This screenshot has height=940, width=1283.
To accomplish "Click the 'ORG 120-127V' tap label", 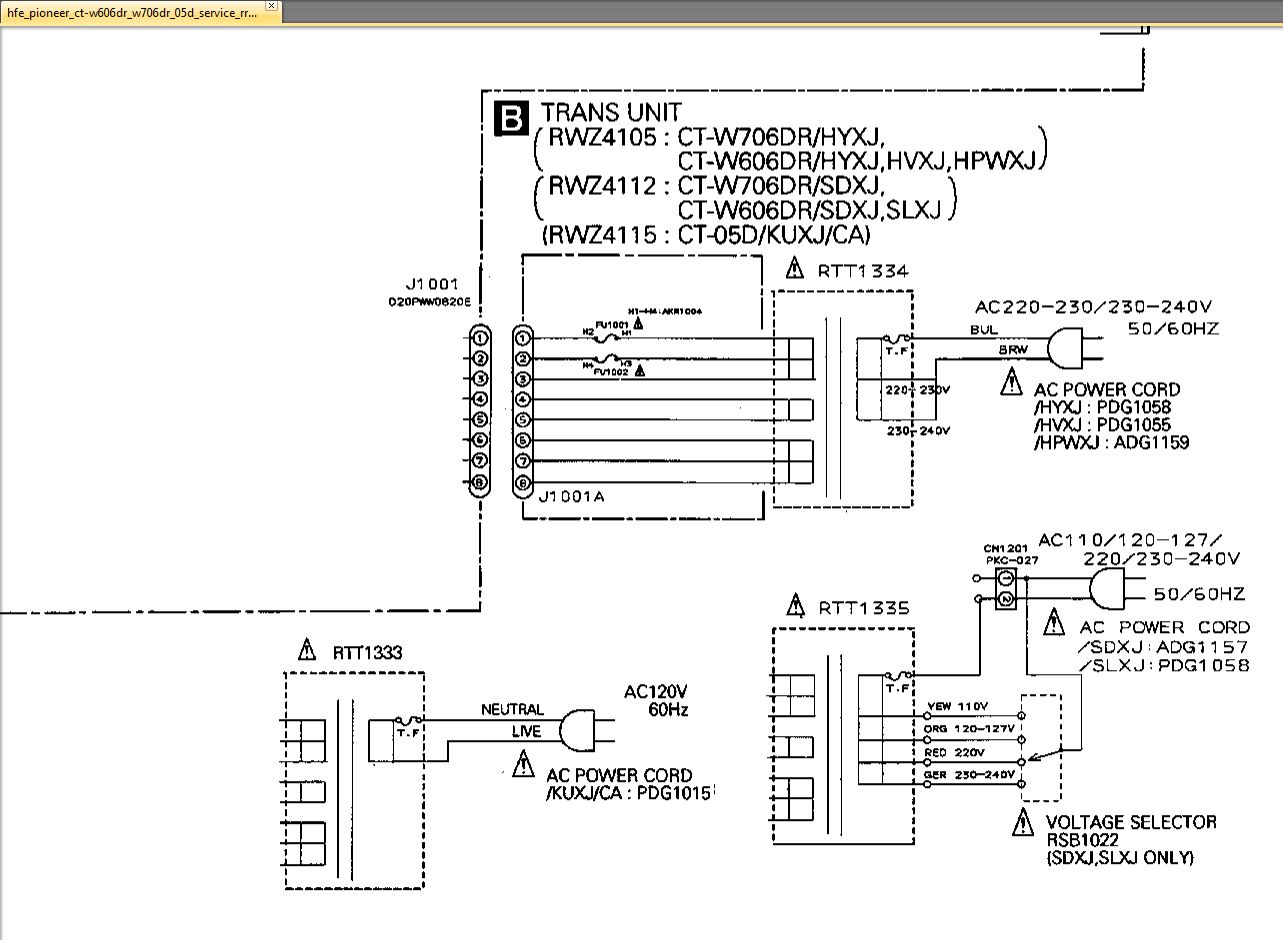I will (970, 729).
